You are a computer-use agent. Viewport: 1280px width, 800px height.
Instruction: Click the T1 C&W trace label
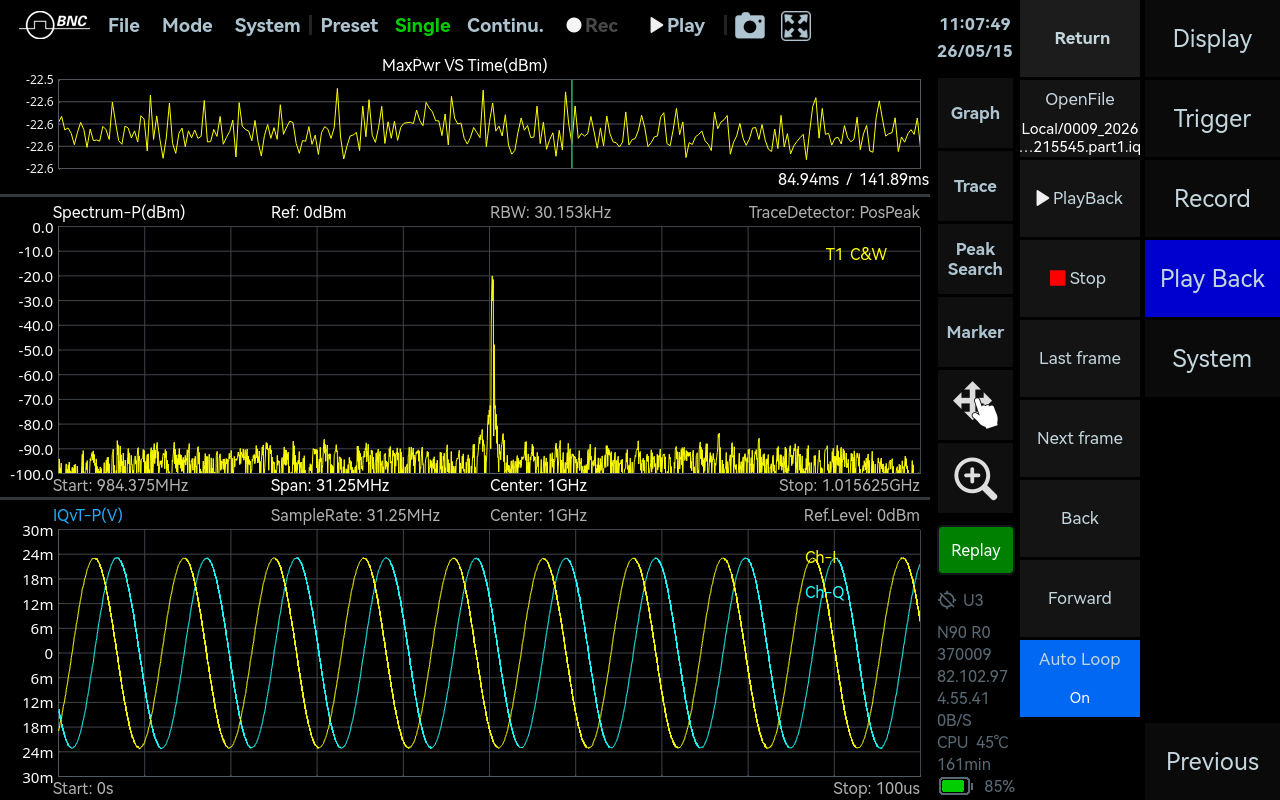(x=856, y=254)
